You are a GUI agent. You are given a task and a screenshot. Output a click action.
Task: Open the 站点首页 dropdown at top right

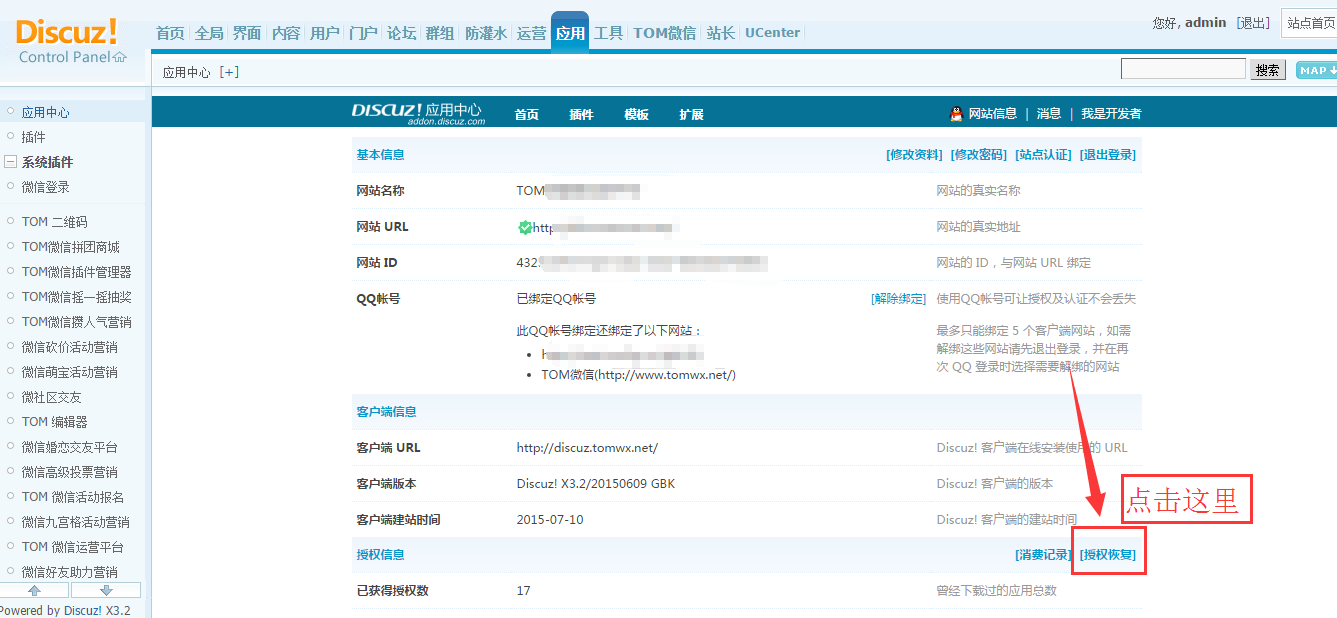(1308, 23)
